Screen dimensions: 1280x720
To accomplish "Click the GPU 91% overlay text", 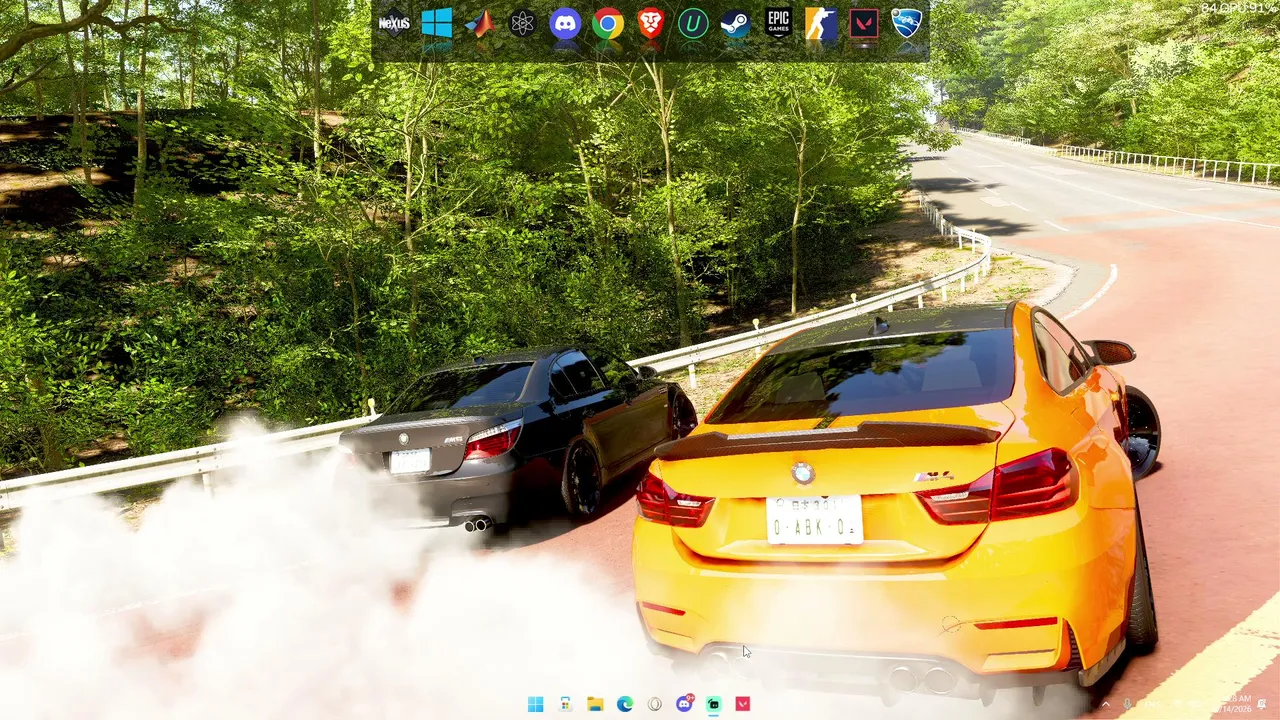I will (1249, 8).
